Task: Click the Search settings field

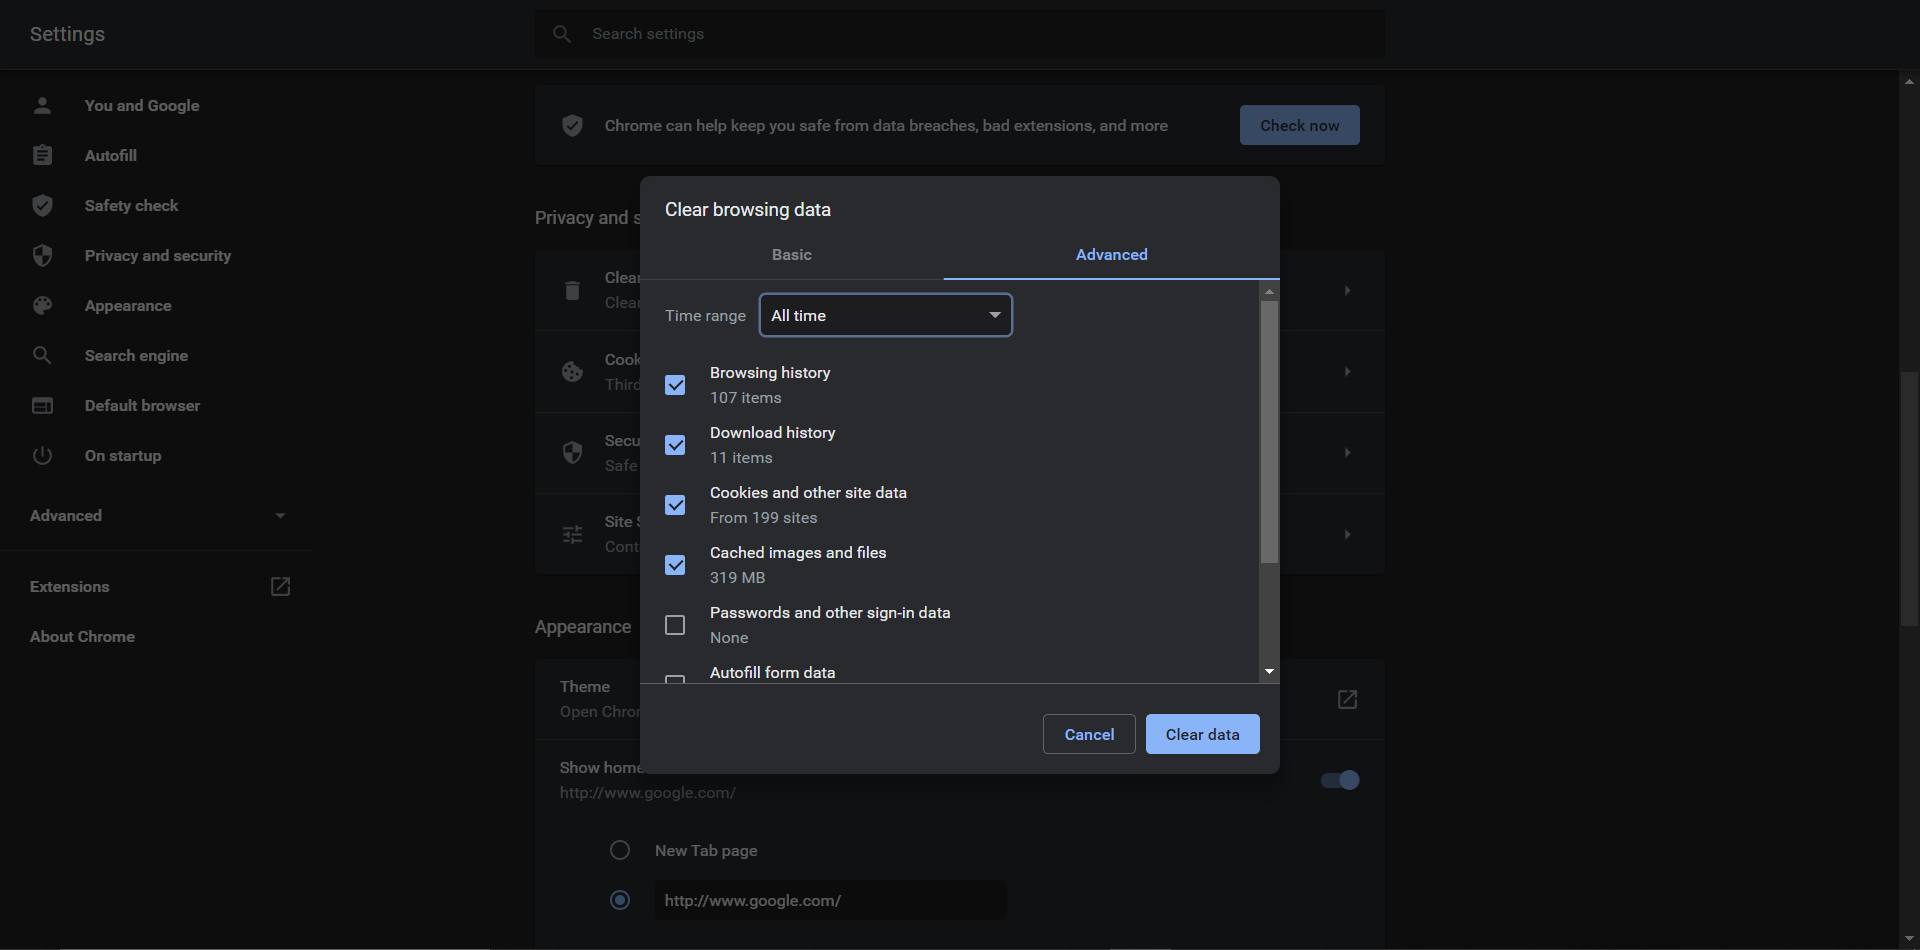Action: (x=960, y=34)
